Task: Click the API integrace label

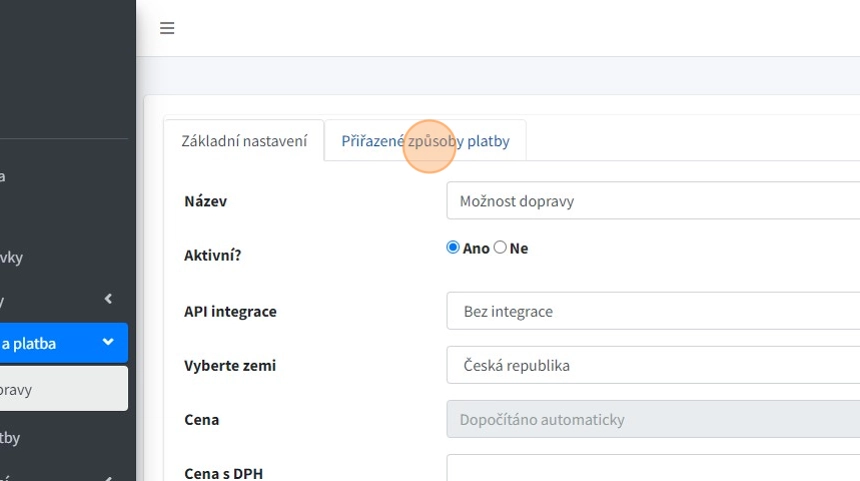Action: (x=230, y=311)
